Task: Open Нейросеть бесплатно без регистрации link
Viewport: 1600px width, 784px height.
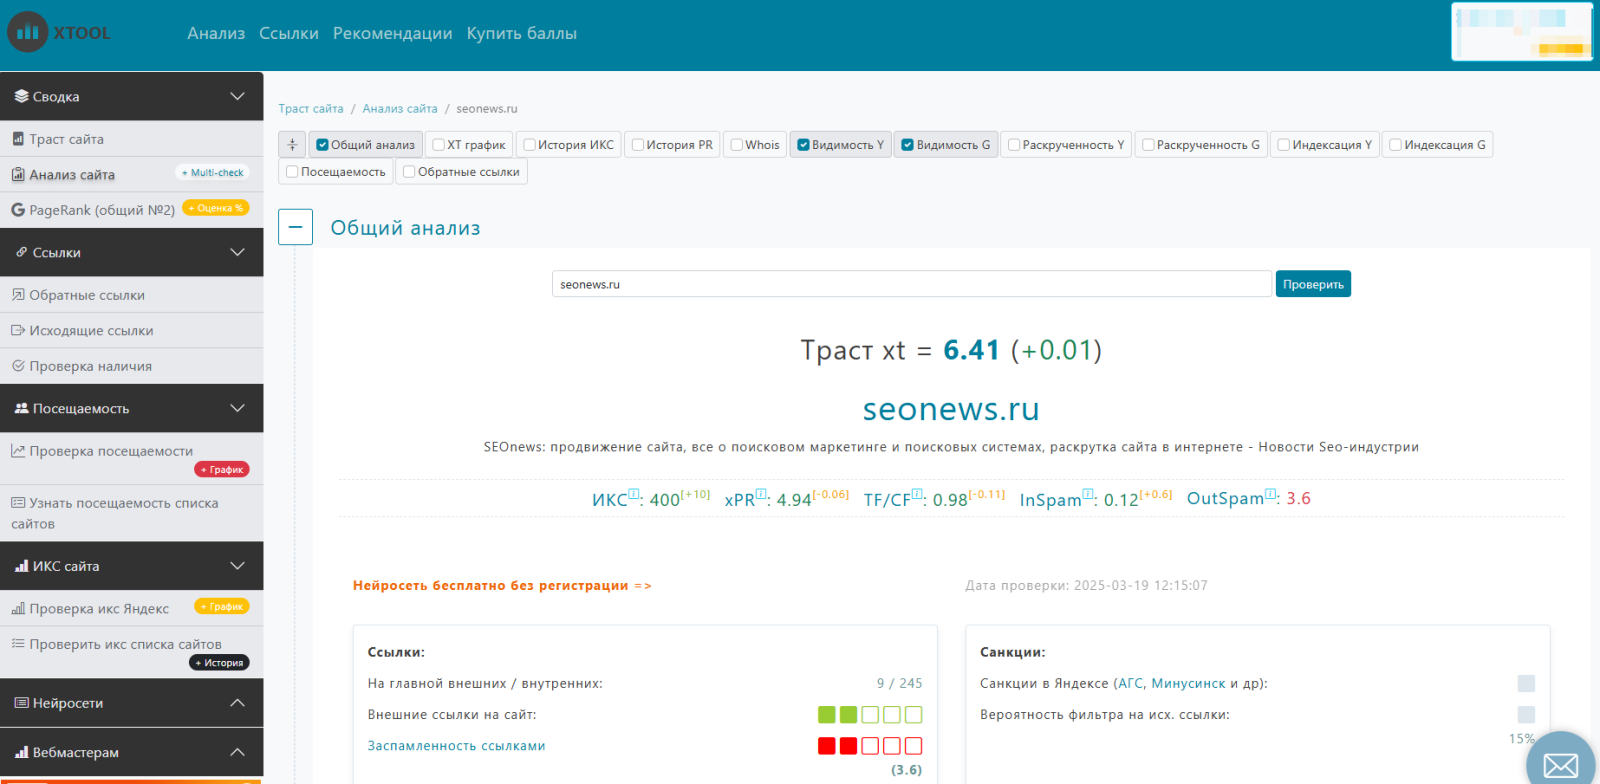Action: 502,586
